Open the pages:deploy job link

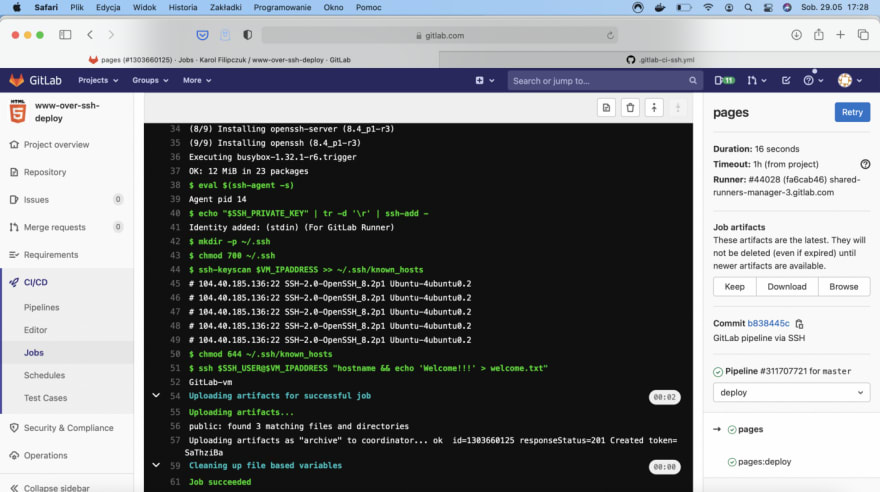[764, 462]
